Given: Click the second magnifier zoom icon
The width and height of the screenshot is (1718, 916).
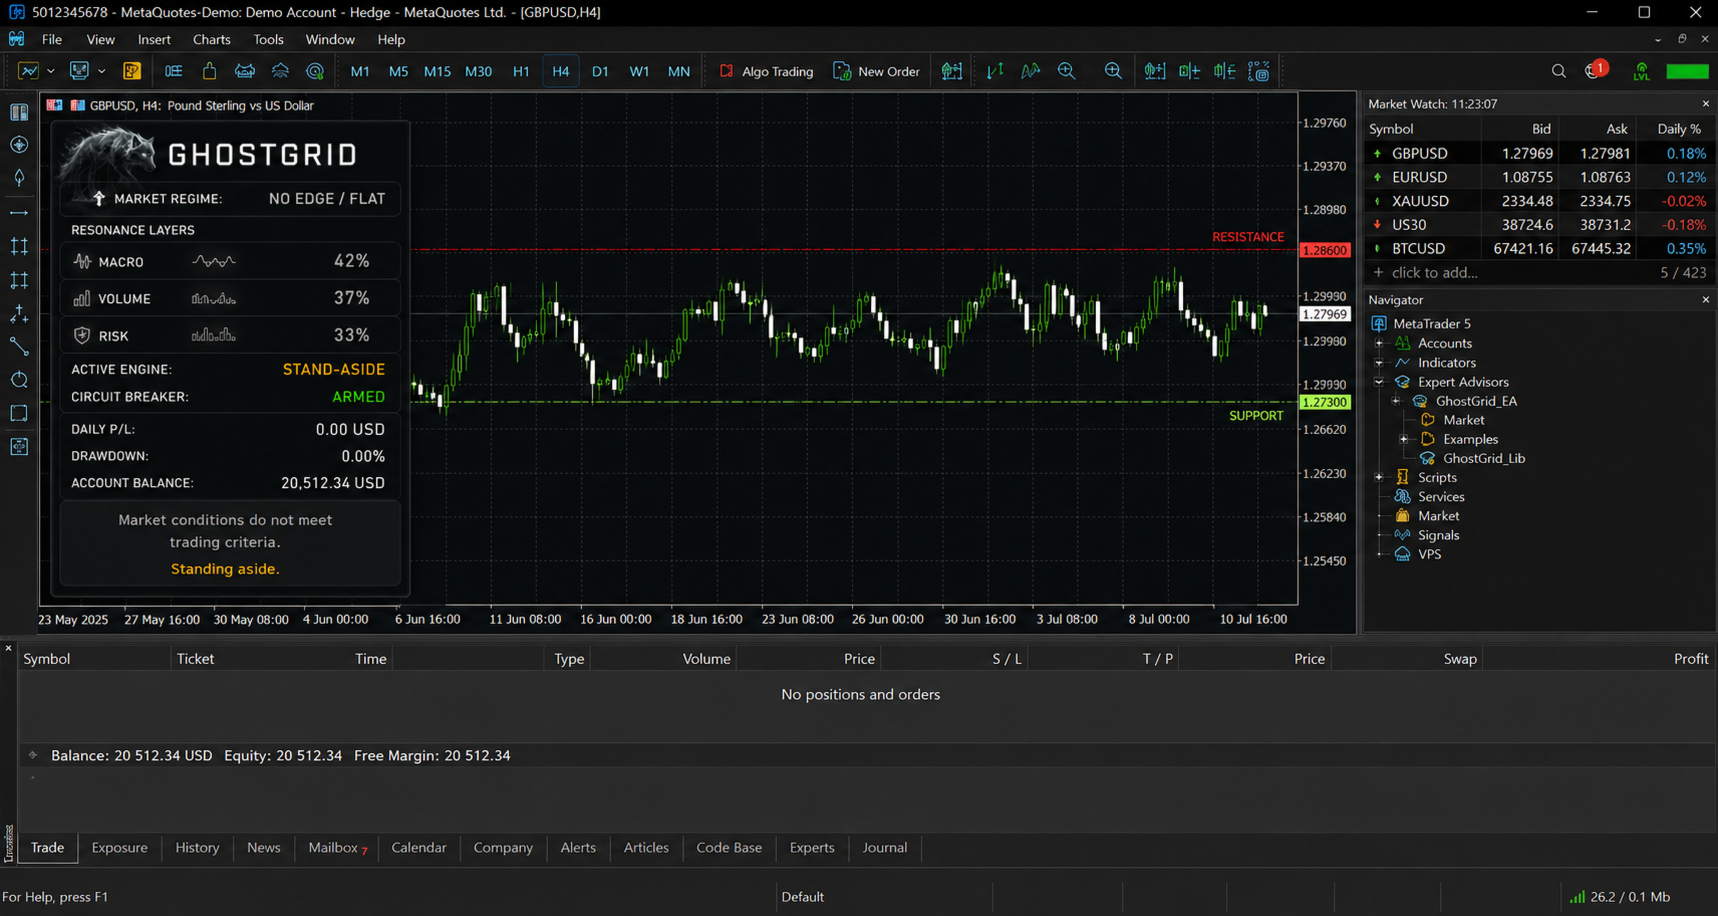Looking at the screenshot, I should (1112, 71).
